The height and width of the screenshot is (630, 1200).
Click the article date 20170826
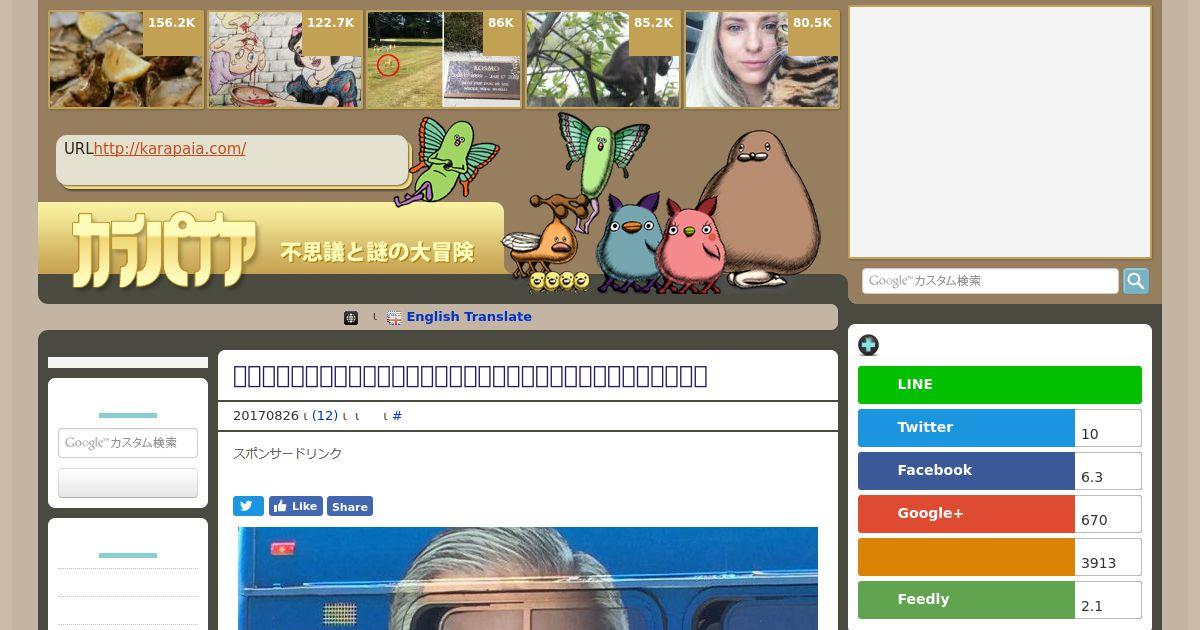(266, 416)
